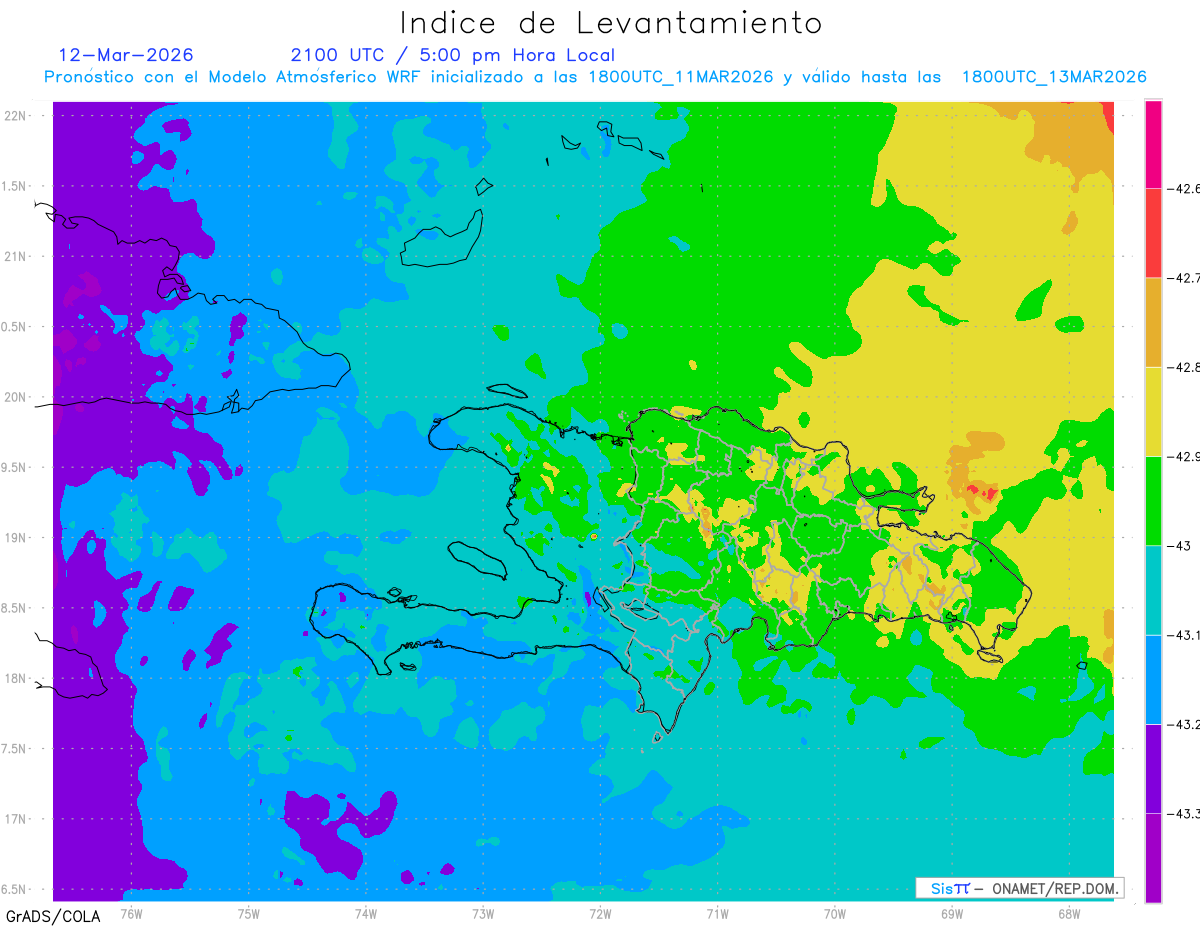Image resolution: width=1200 pixels, height=927 pixels.
Task: Pick the teal legend swatch between -43 and -43.1
Action: click(1153, 590)
